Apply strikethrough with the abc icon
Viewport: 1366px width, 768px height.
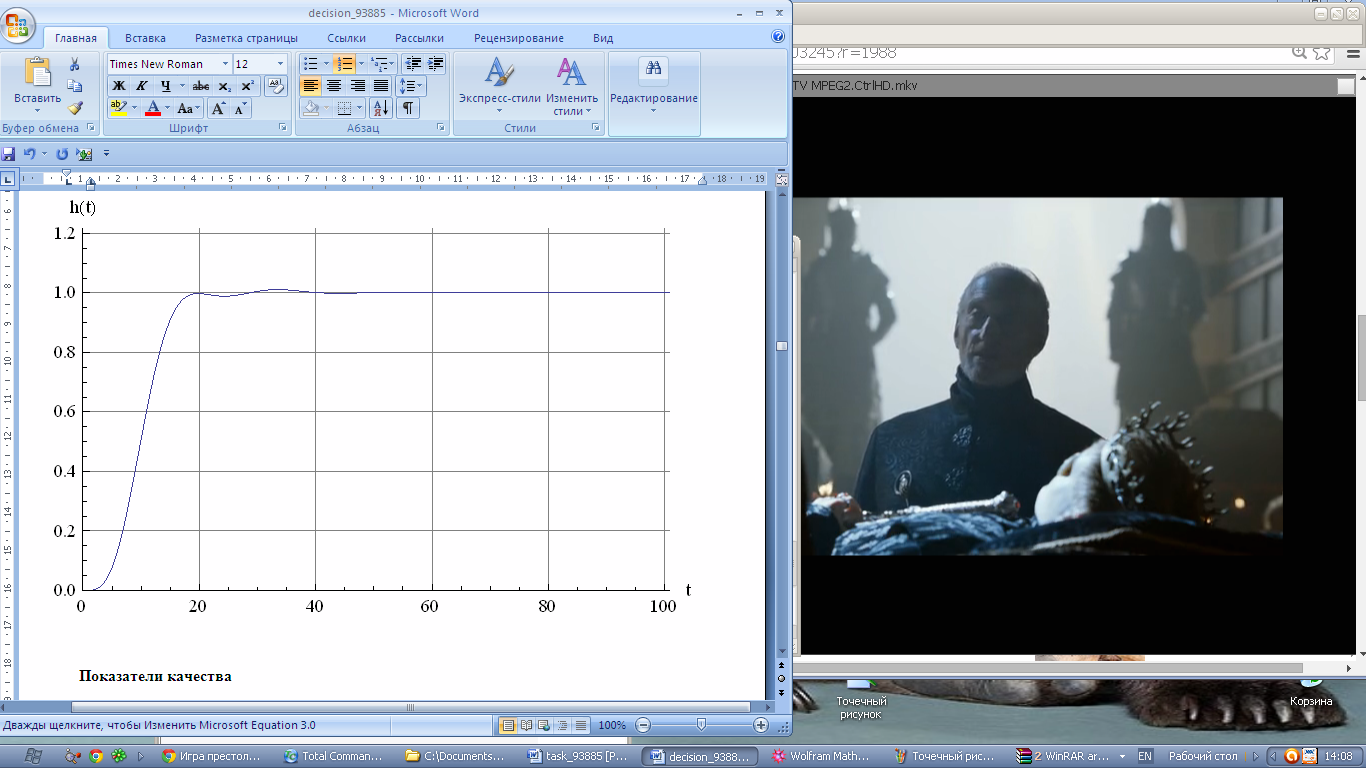[201, 86]
